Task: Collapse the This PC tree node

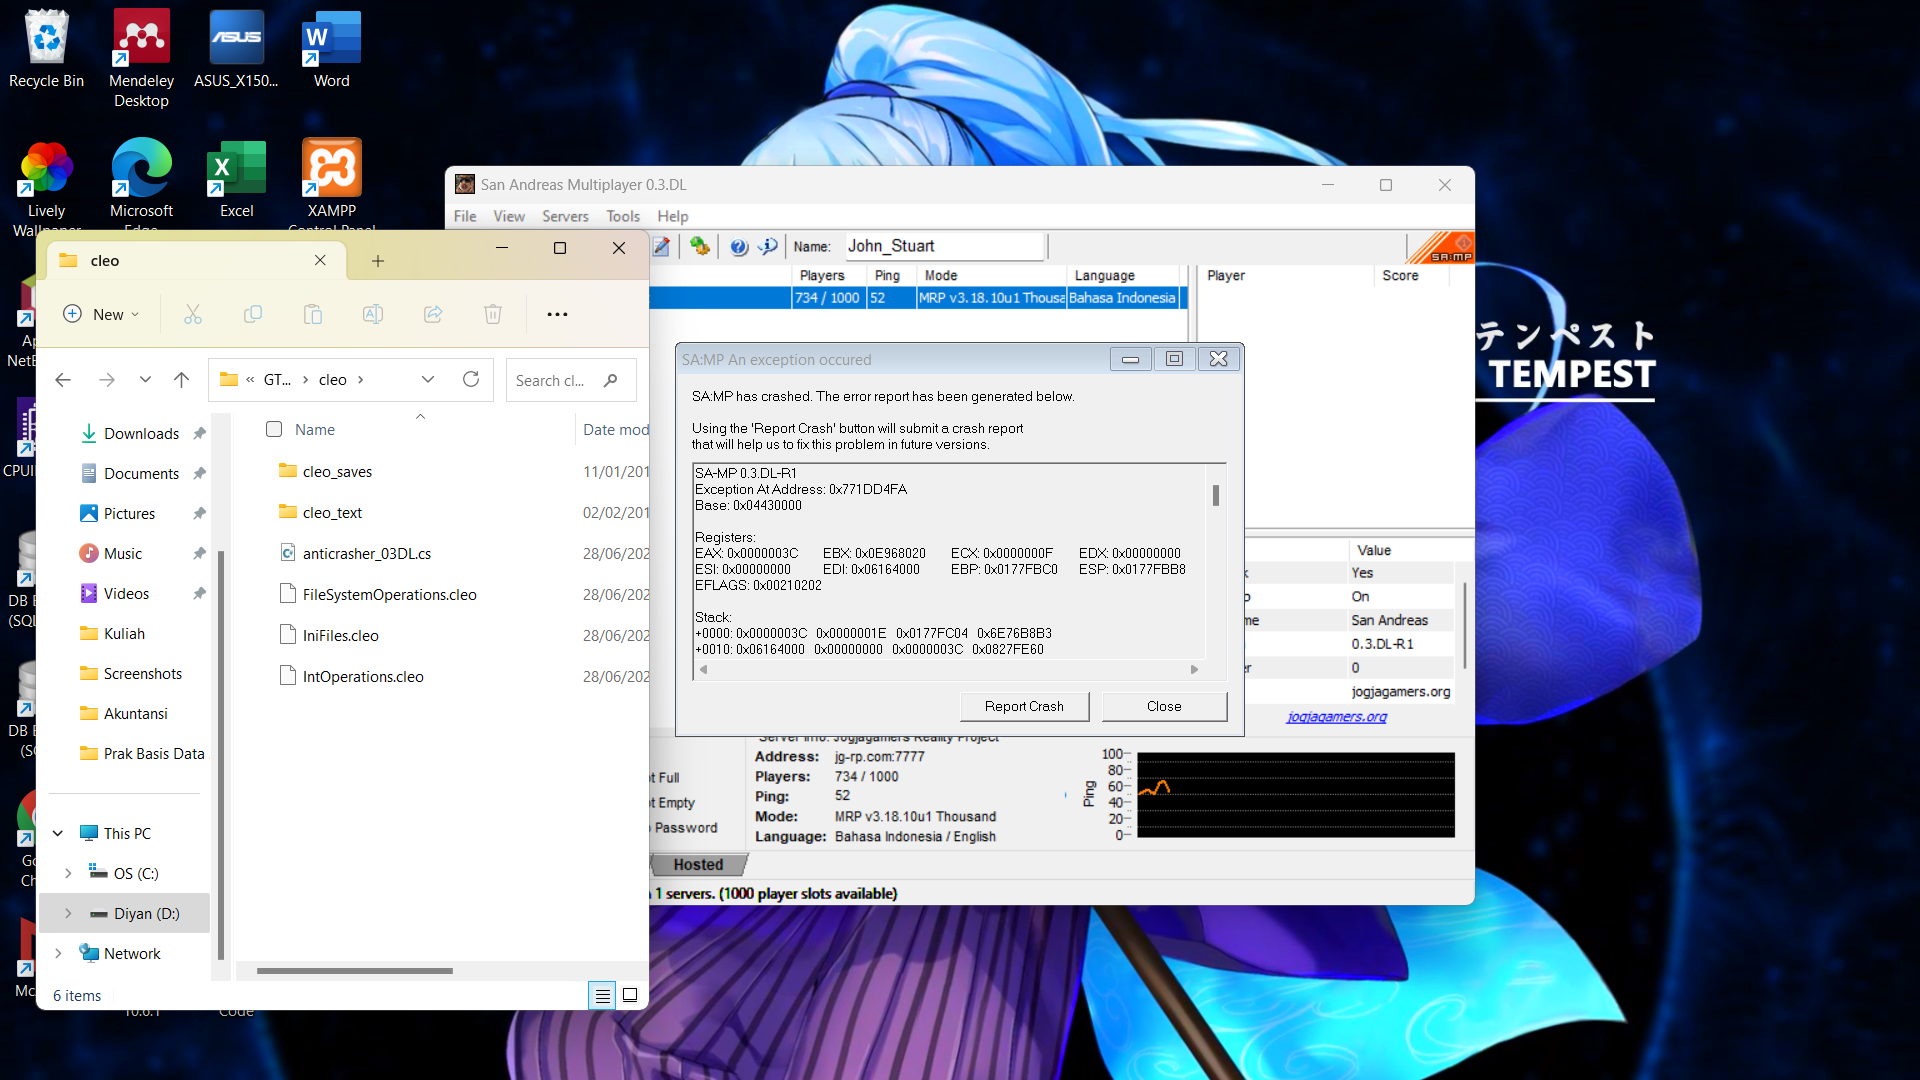Action: pos(58,833)
